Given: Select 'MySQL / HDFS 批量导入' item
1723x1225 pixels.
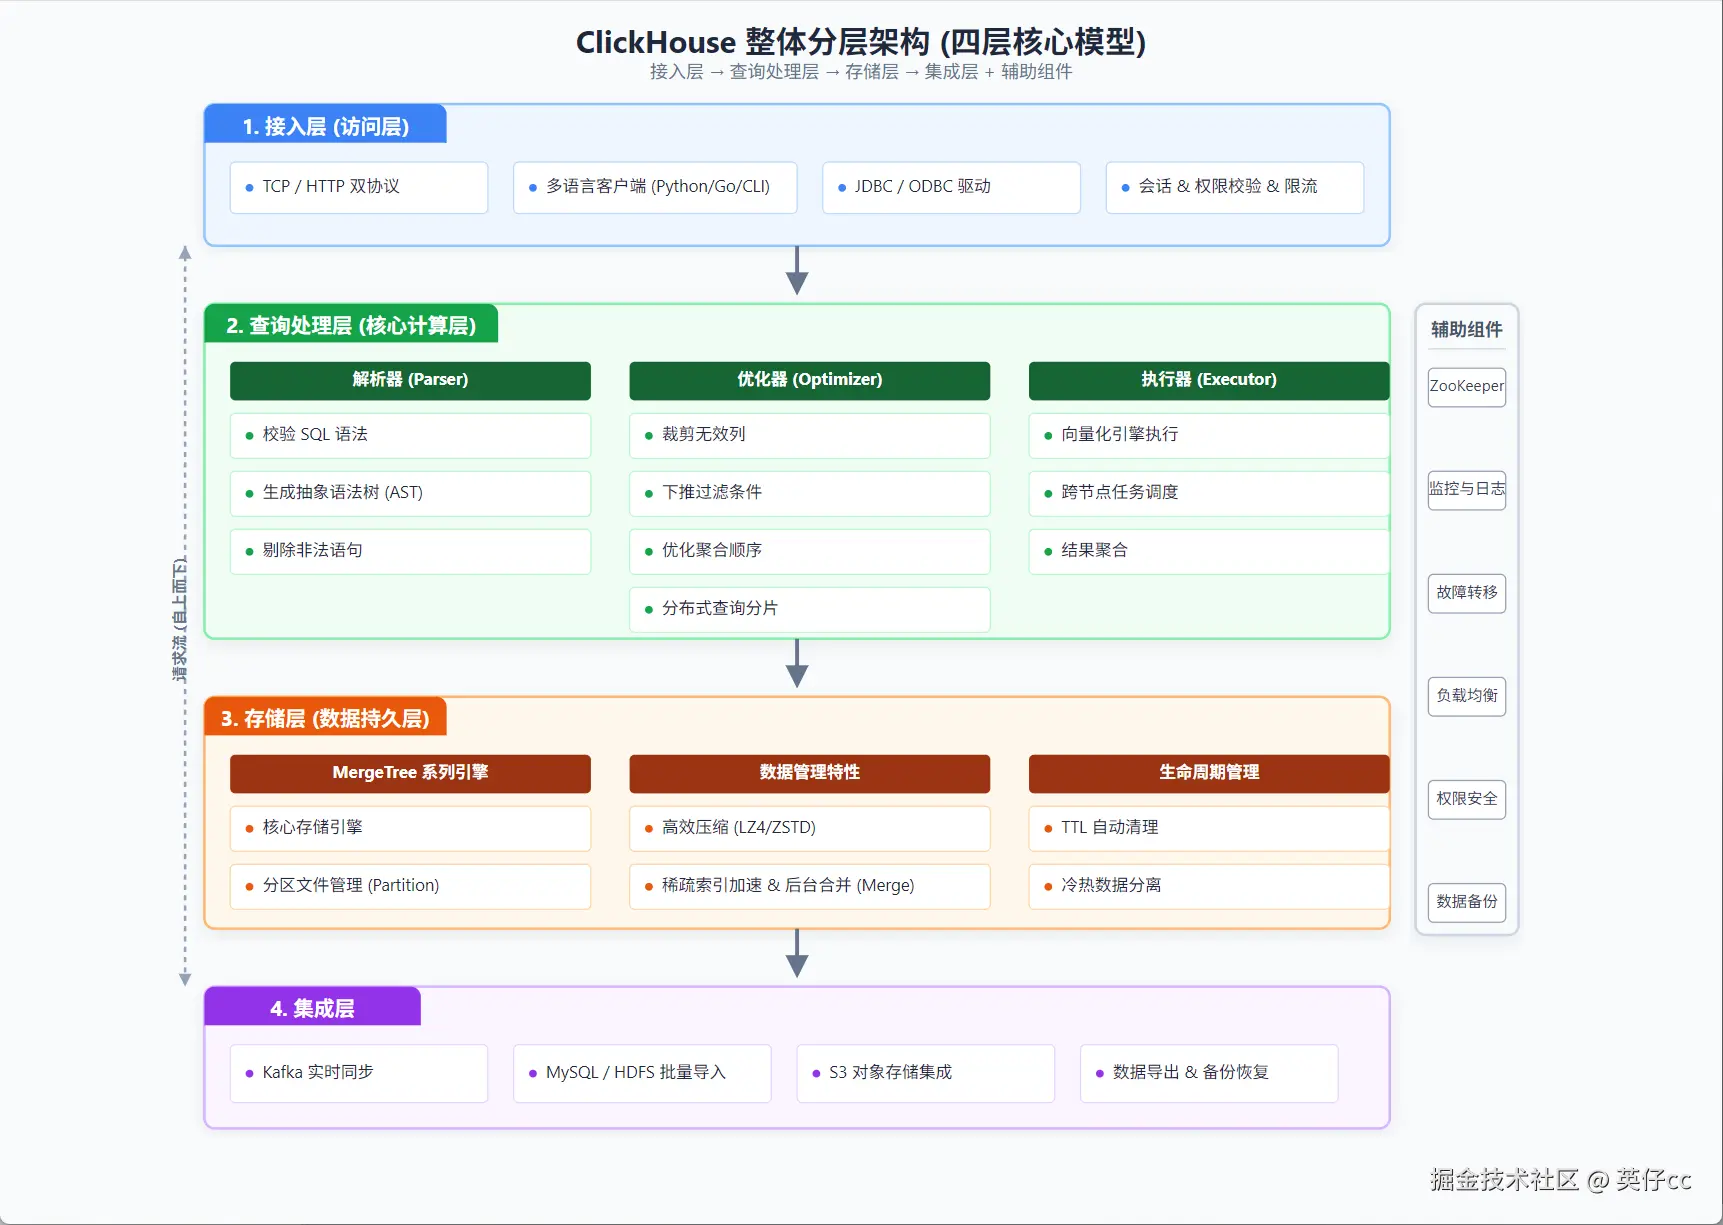Looking at the screenshot, I should point(642,1073).
